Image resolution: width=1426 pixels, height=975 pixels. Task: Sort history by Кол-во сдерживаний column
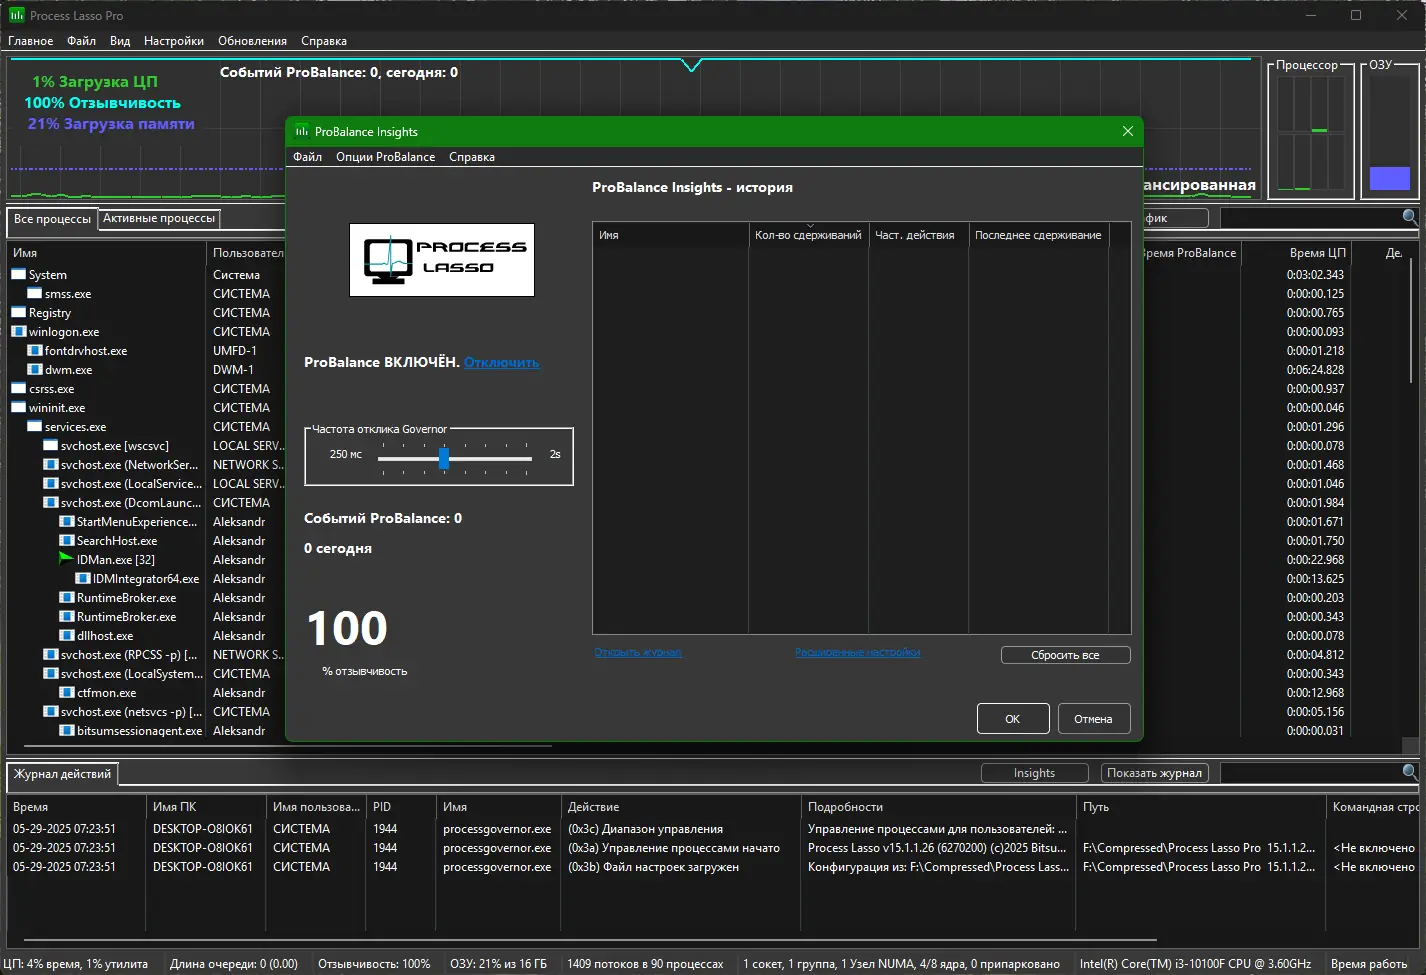[807, 235]
